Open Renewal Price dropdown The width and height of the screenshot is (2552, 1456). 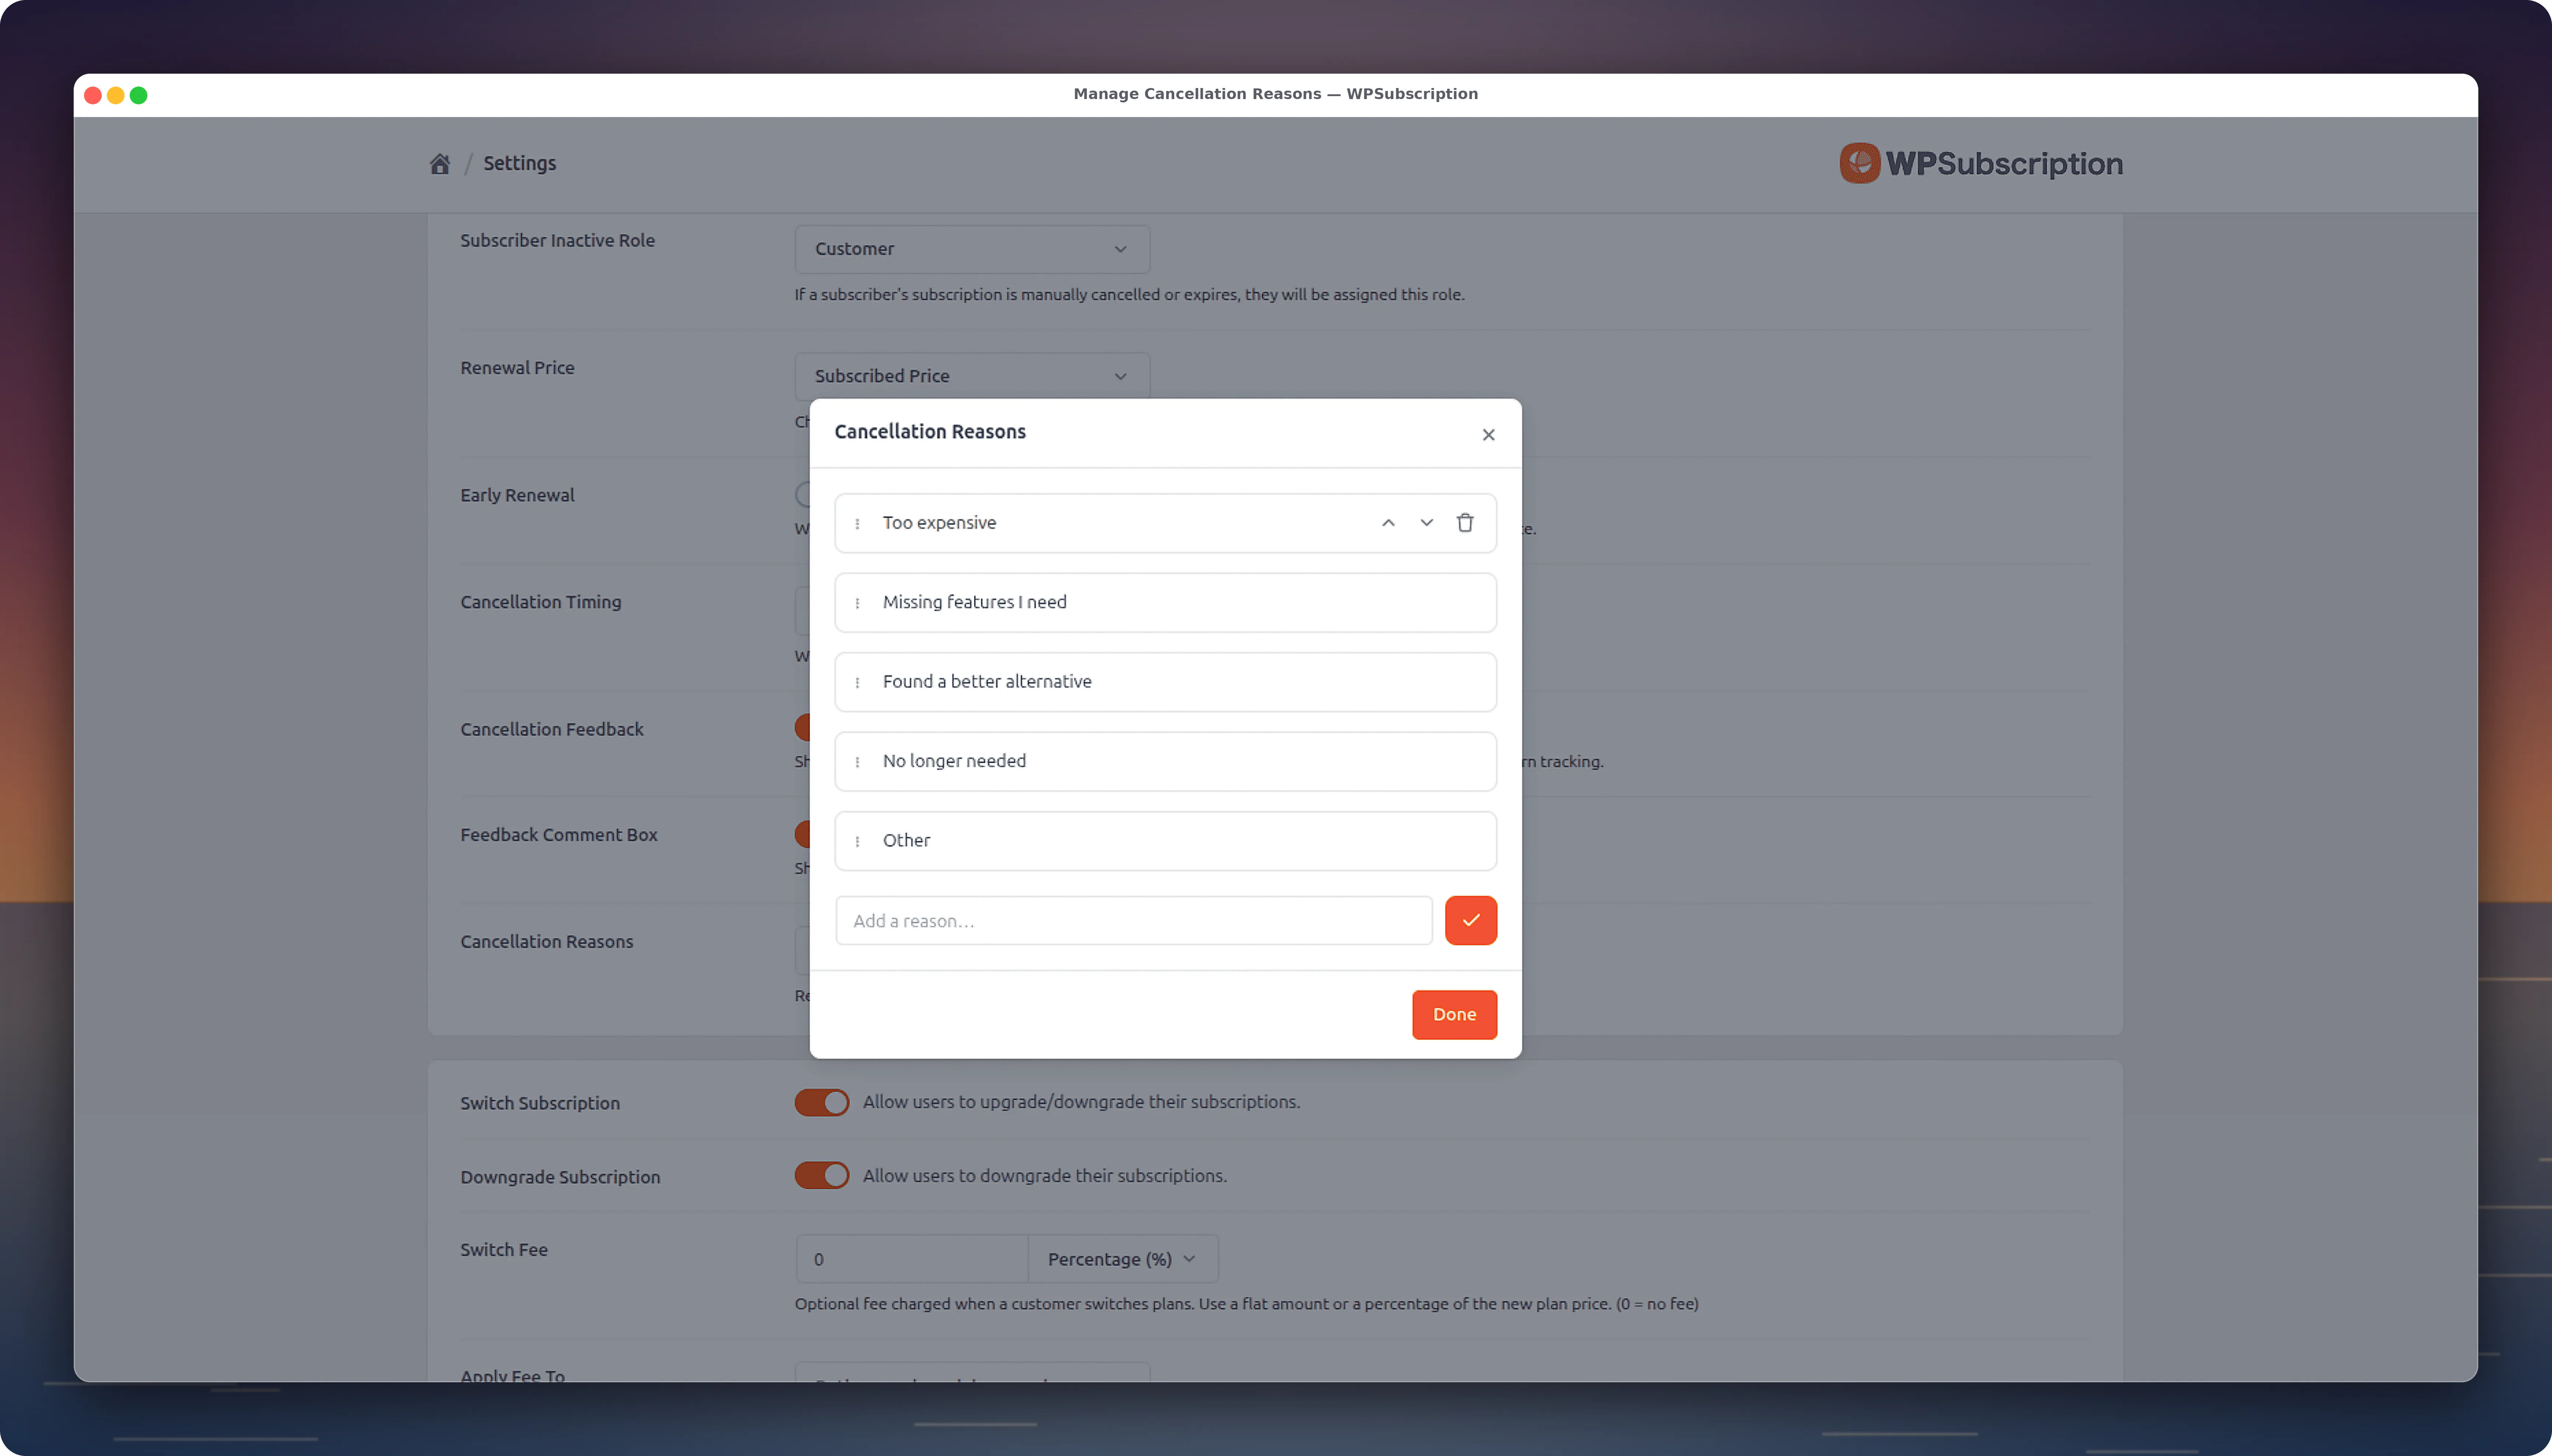[972, 376]
